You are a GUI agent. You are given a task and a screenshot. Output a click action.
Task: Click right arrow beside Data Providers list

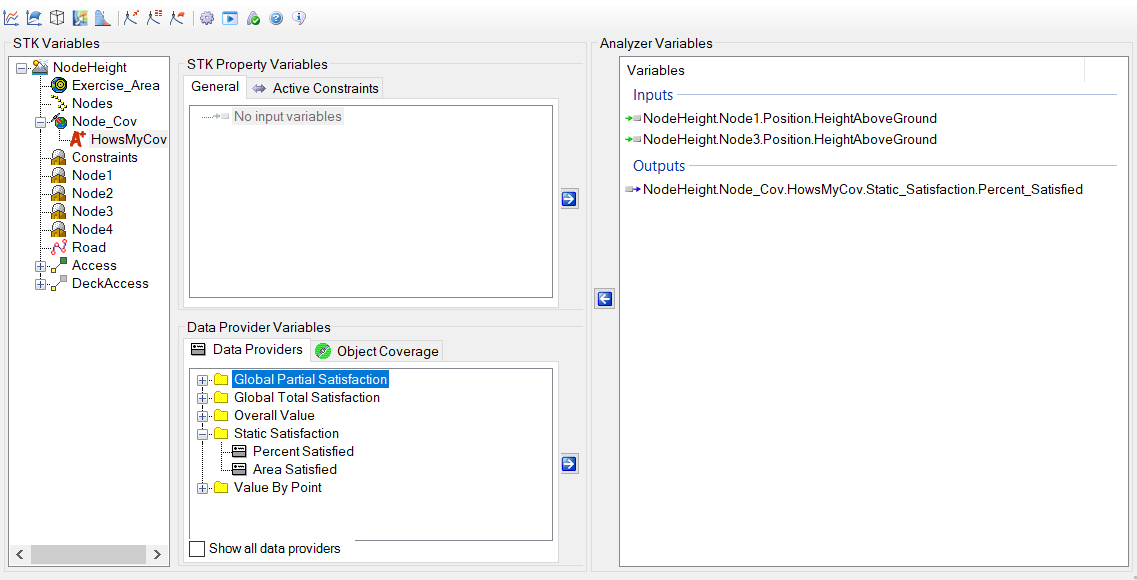(569, 464)
